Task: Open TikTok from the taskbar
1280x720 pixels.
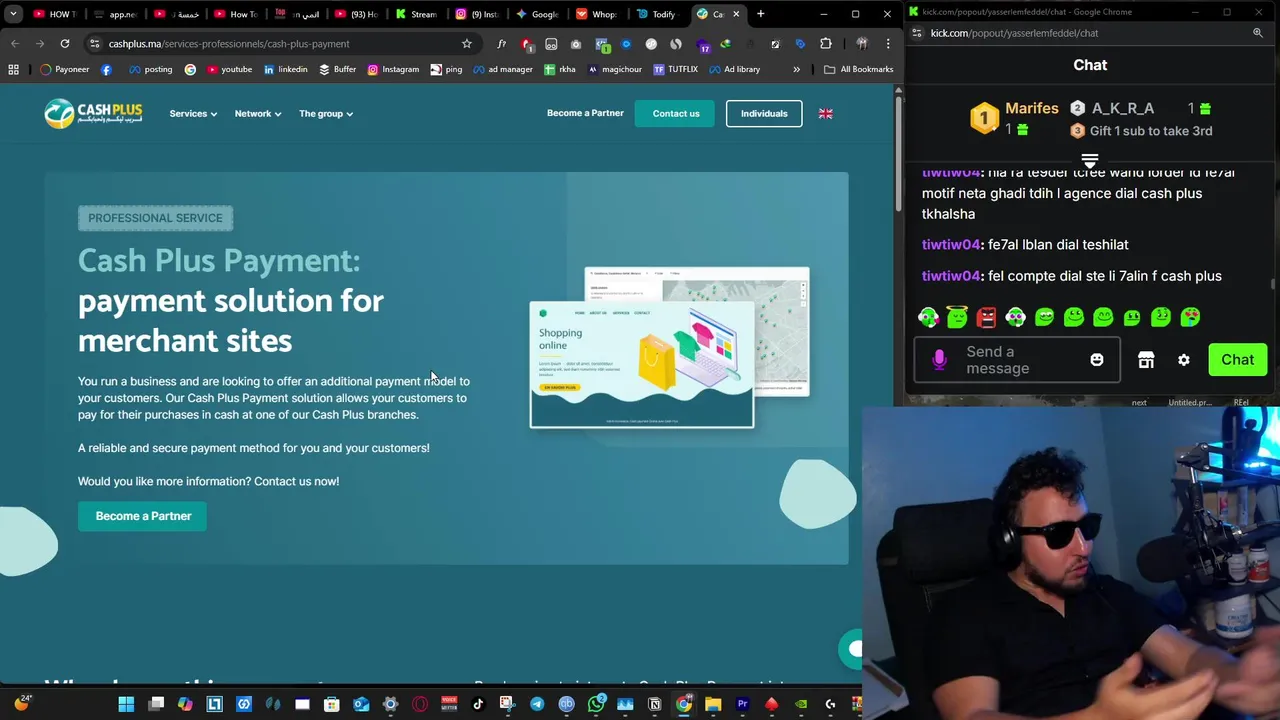Action: pos(478,704)
